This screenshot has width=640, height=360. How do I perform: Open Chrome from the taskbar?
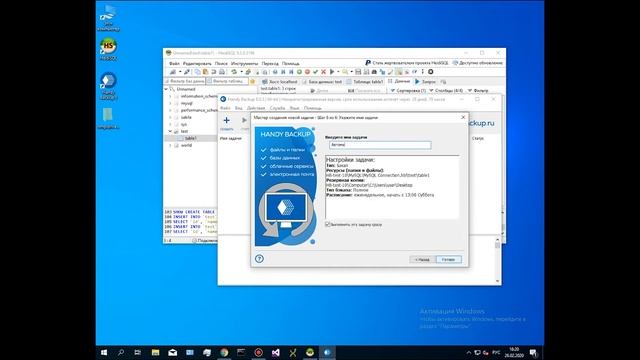224,353
